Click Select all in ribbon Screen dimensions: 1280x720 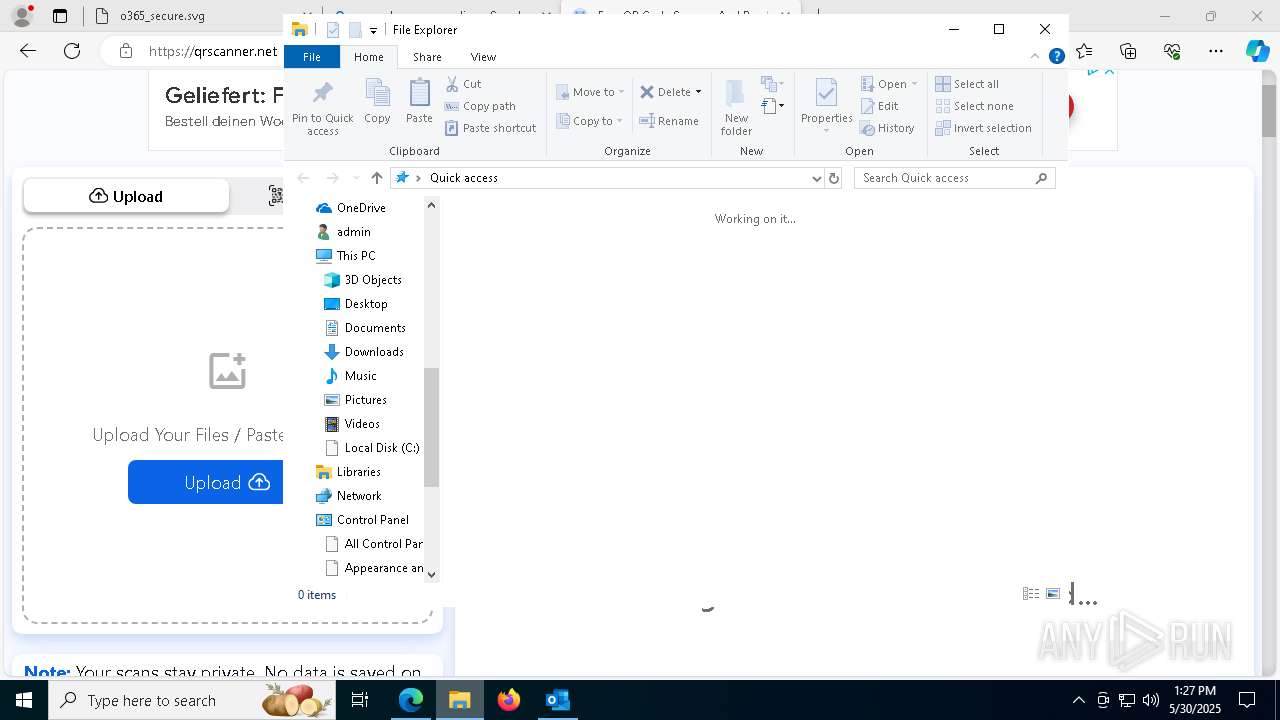pyautogui.click(x=967, y=84)
